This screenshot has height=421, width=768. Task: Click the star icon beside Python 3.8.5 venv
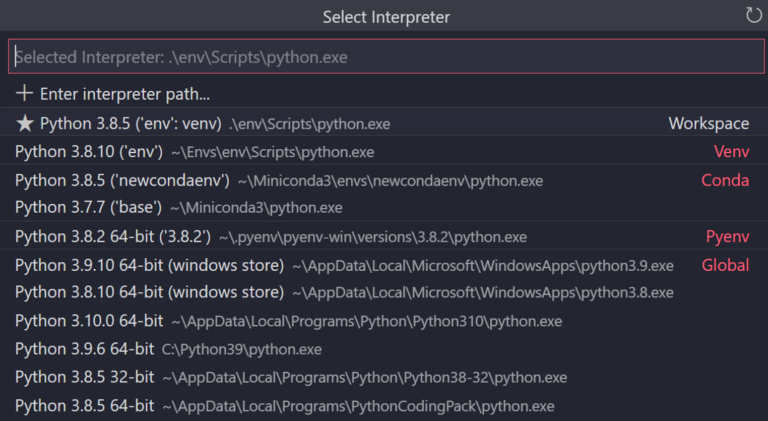pyautogui.click(x=25, y=124)
